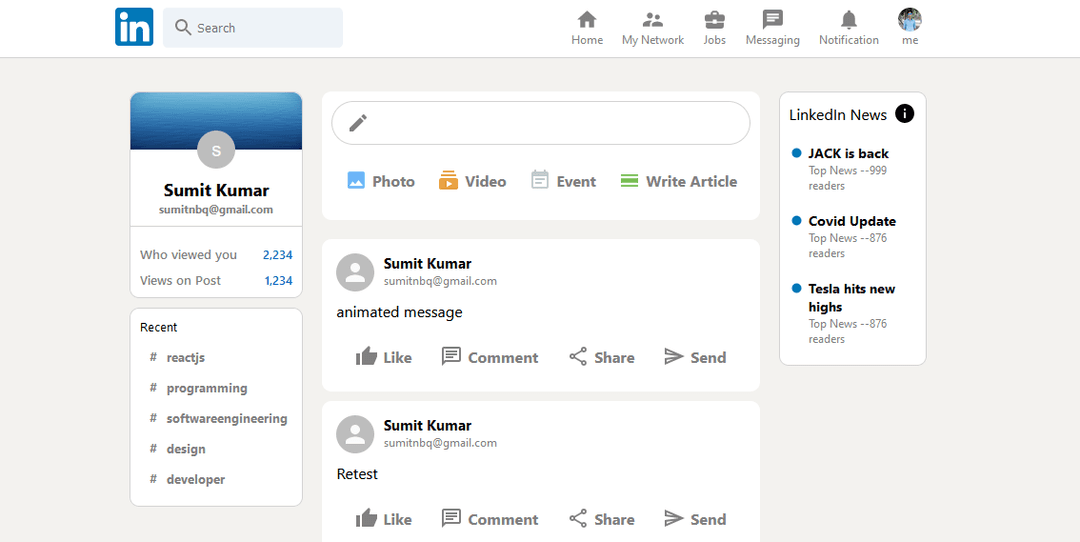Send the 'Retest' post
This screenshot has height=542, width=1080.
coord(694,519)
